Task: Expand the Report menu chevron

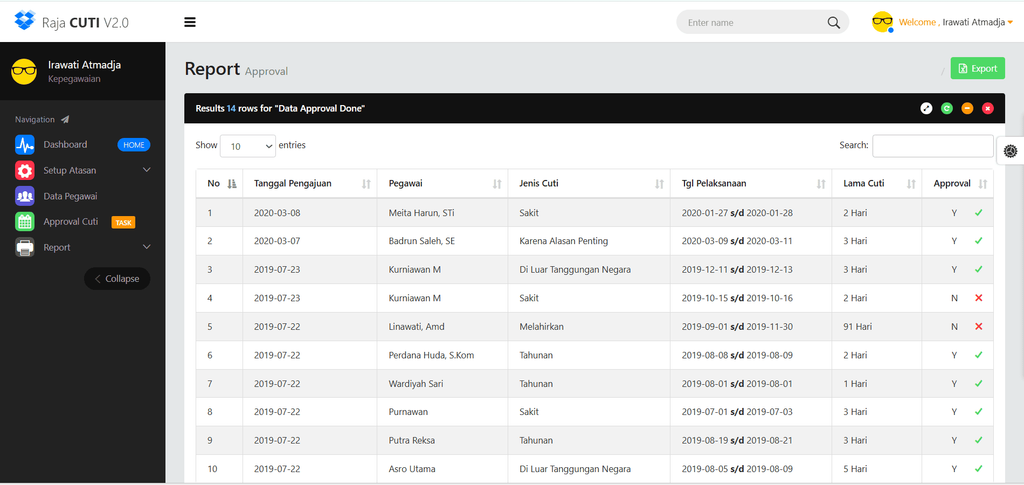Action: tap(146, 247)
